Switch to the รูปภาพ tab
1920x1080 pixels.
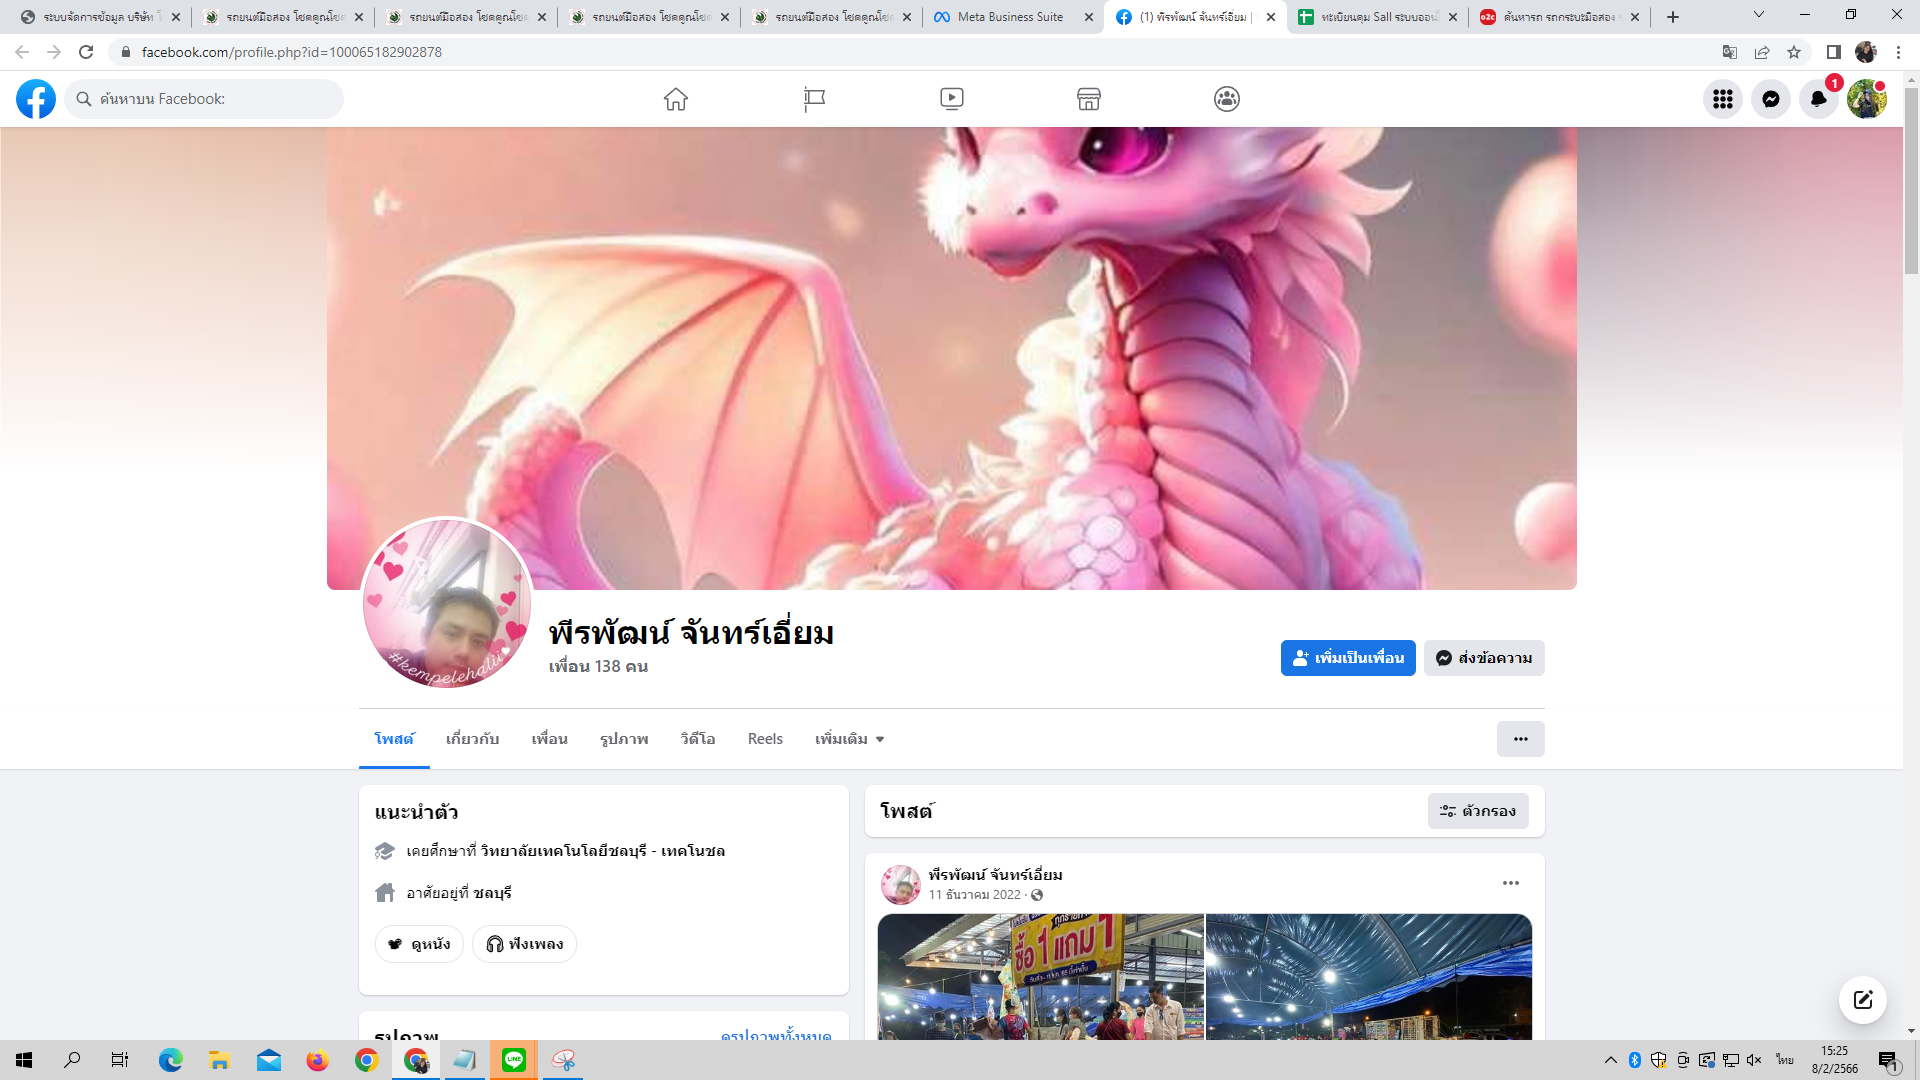[x=624, y=739]
